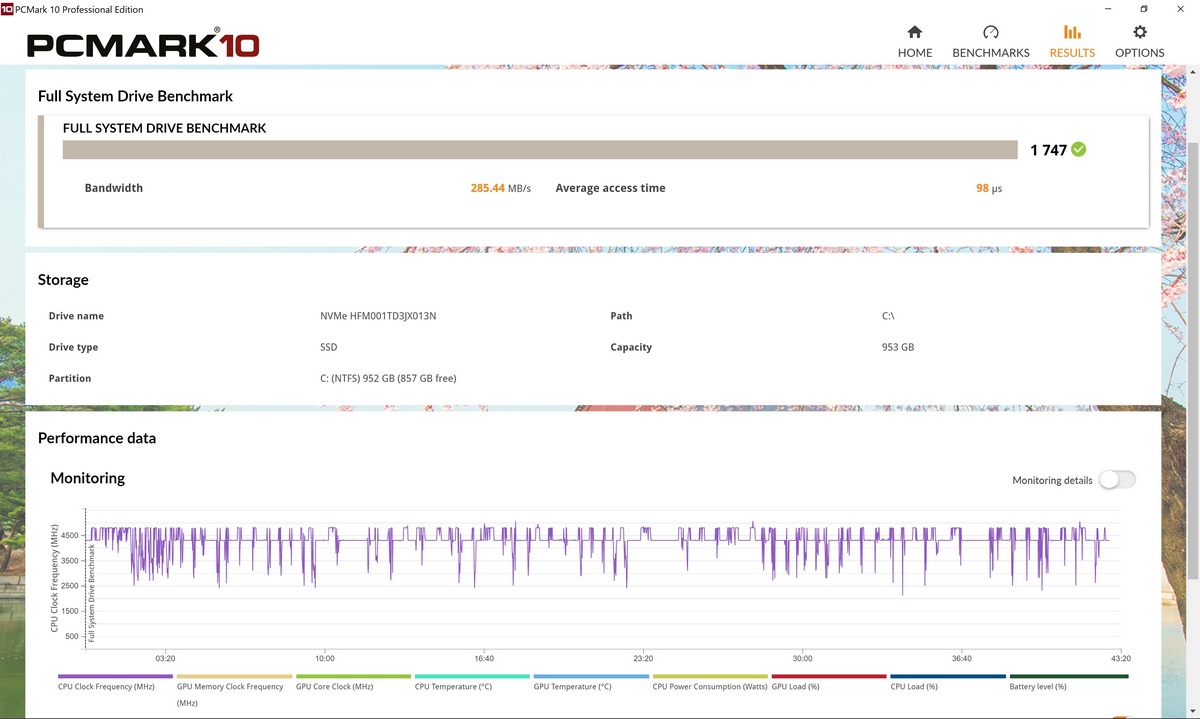Toggle CPU Power Consumption legend series
Image resolution: width=1200 pixels, height=719 pixels.
pyautogui.click(x=709, y=687)
